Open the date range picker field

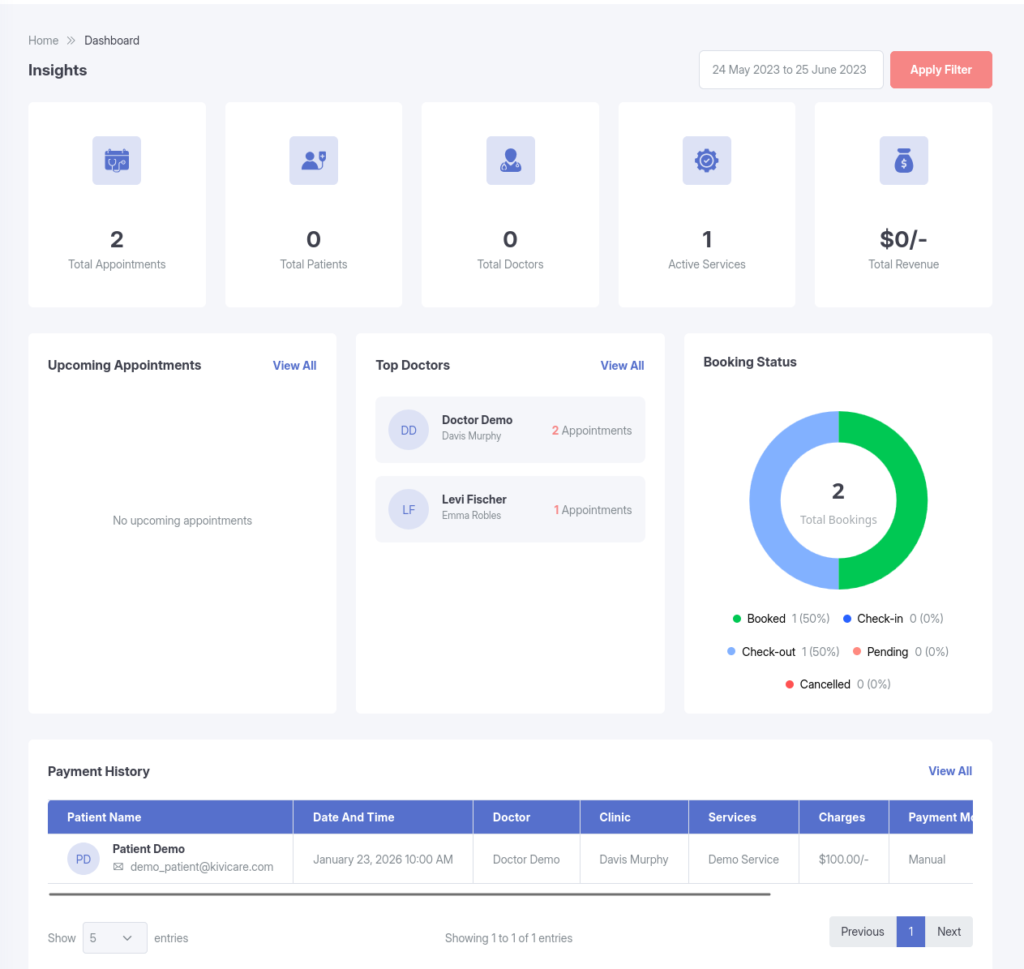click(x=790, y=70)
